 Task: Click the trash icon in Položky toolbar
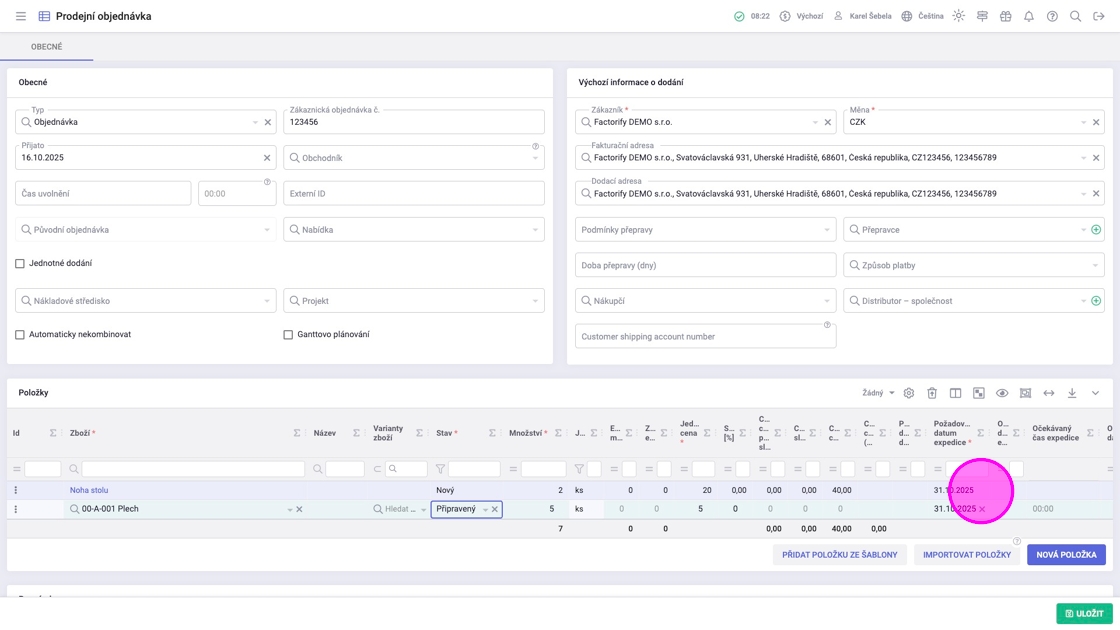click(x=932, y=393)
